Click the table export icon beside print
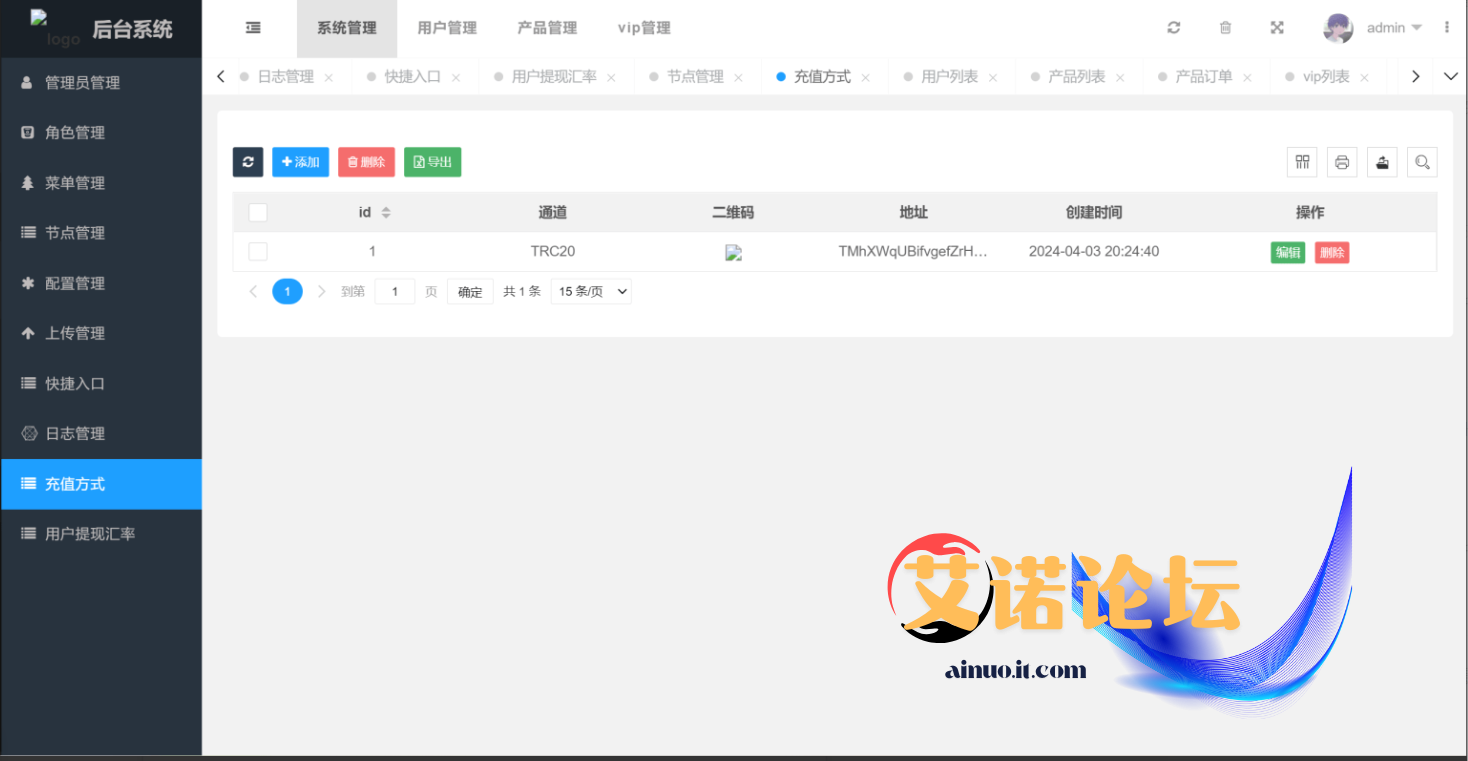 [1382, 162]
